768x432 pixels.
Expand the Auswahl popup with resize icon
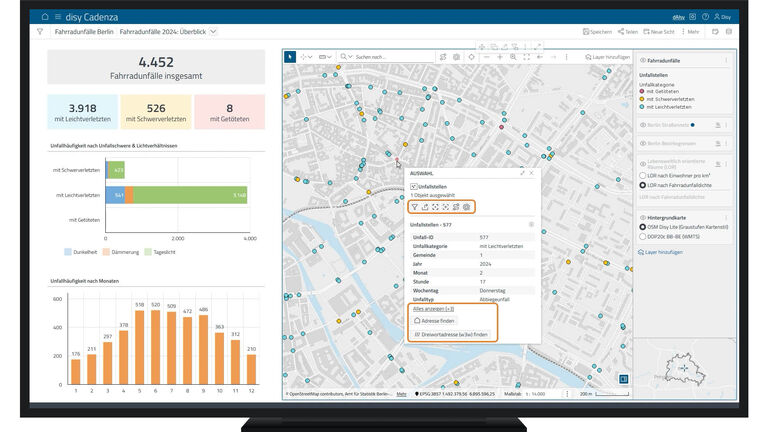[x=522, y=173]
